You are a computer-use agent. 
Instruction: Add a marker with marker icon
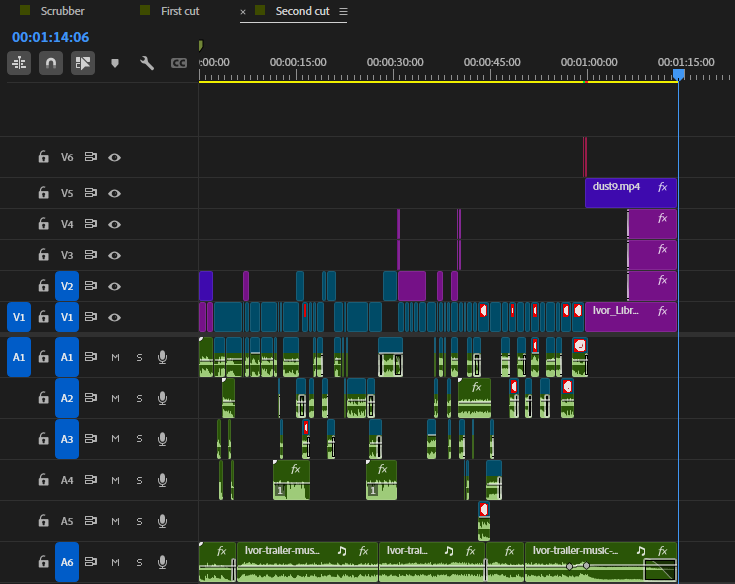(x=115, y=63)
